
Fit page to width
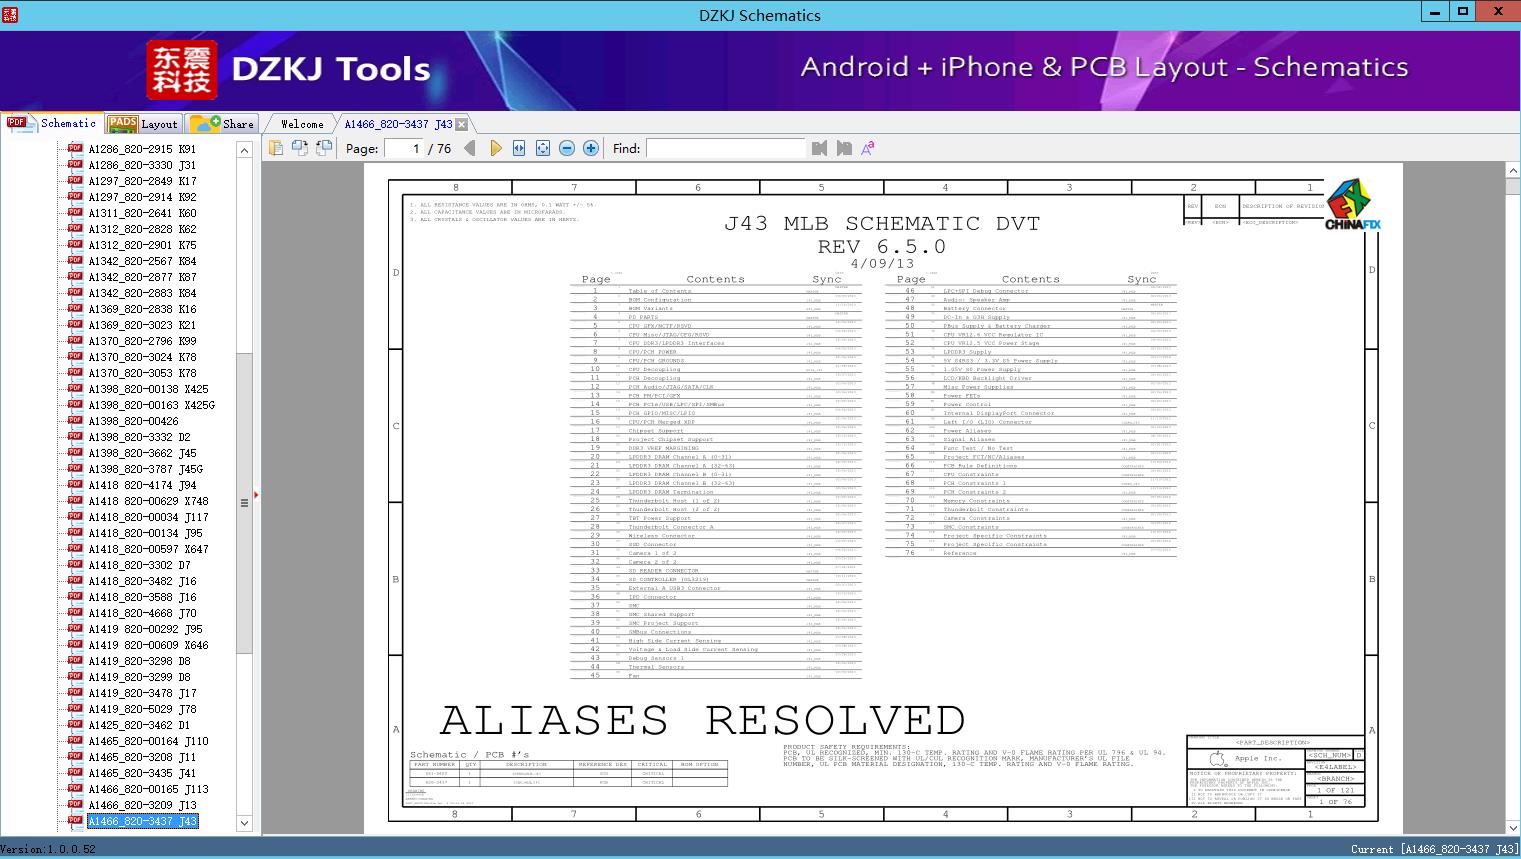[x=519, y=148]
